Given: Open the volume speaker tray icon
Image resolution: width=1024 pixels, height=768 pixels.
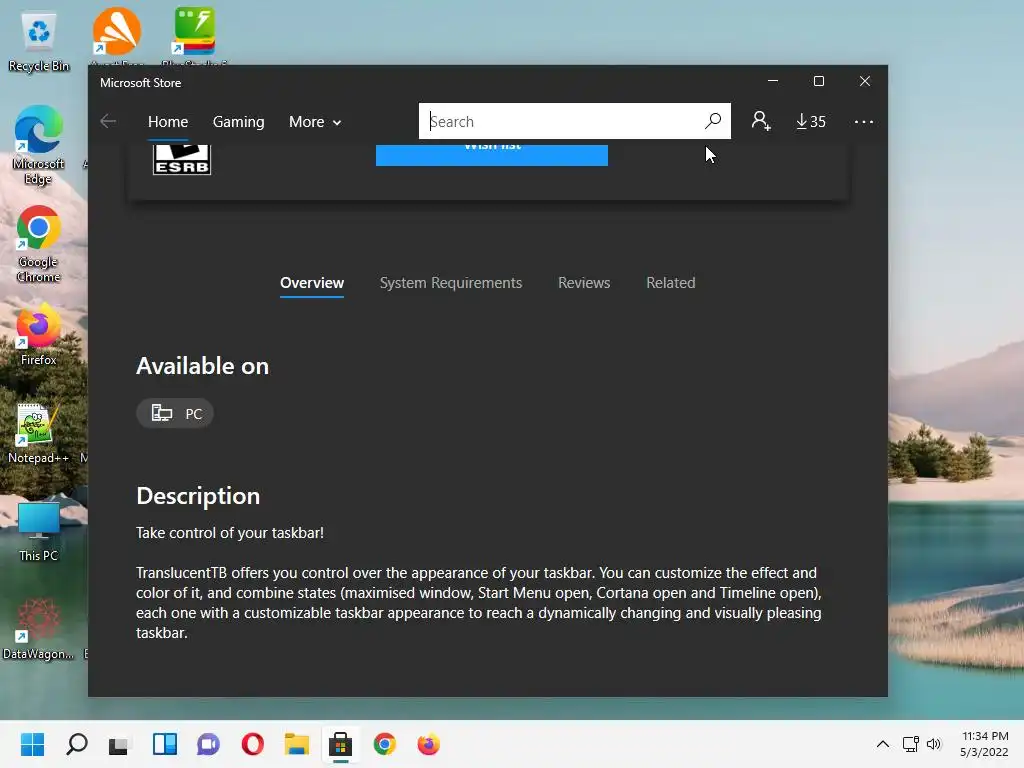Looking at the screenshot, I should pyautogui.click(x=934, y=744).
